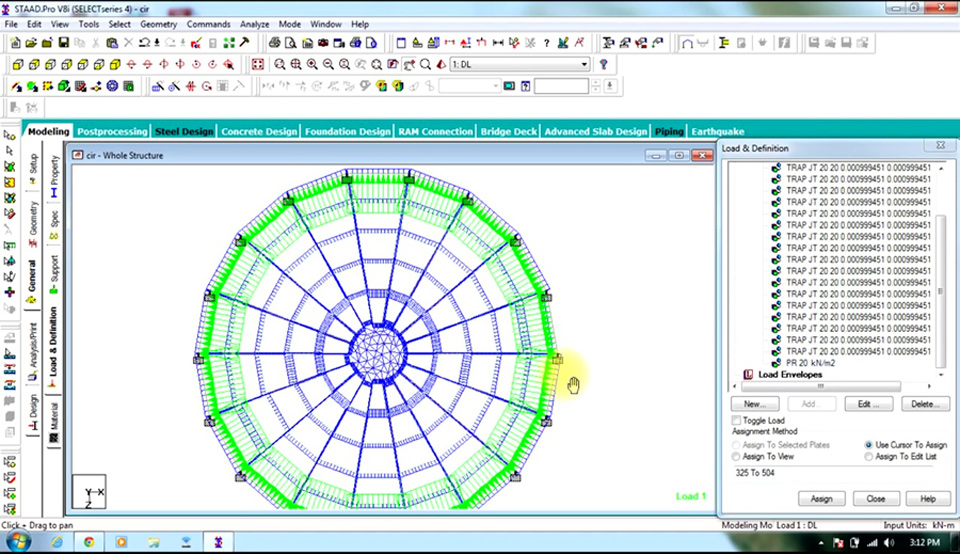Choose the Assign To Edit List option
The height and width of the screenshot is (554, 960).
pyautogui.click(x=867, y=456)
